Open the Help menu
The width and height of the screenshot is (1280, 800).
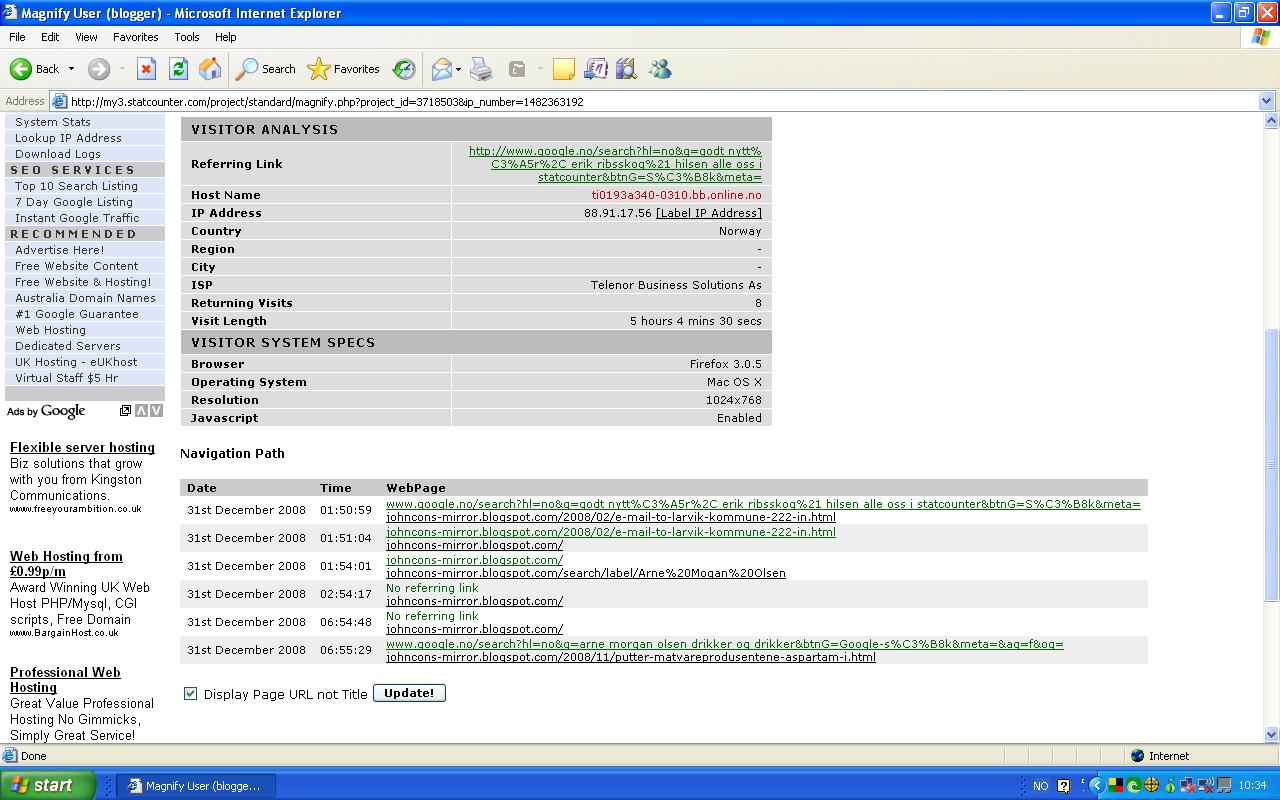[x=226, y=37]
